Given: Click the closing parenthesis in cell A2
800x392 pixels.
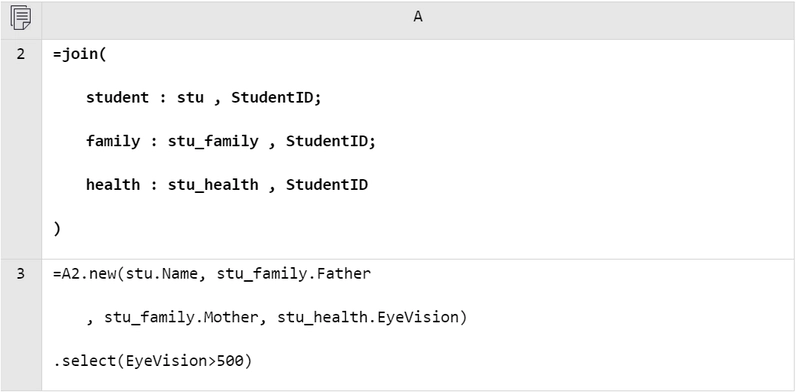Looking at the screenshot, I should pyautogui.click(x=57, y=229).
